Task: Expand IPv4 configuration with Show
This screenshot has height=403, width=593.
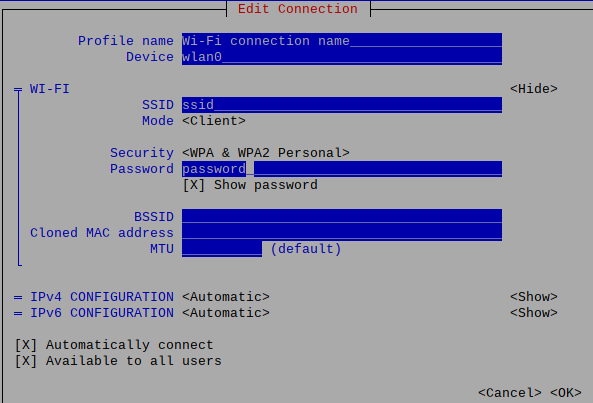Action: (534, 297)
